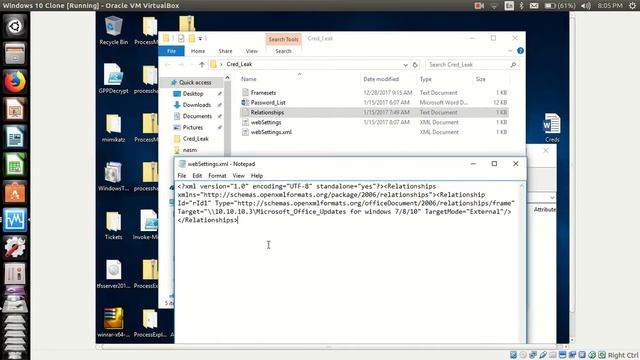The height and width of the screenshot is (360, 640).
Task: Open Documents in the navigation pane
Action: pos(197,116)
